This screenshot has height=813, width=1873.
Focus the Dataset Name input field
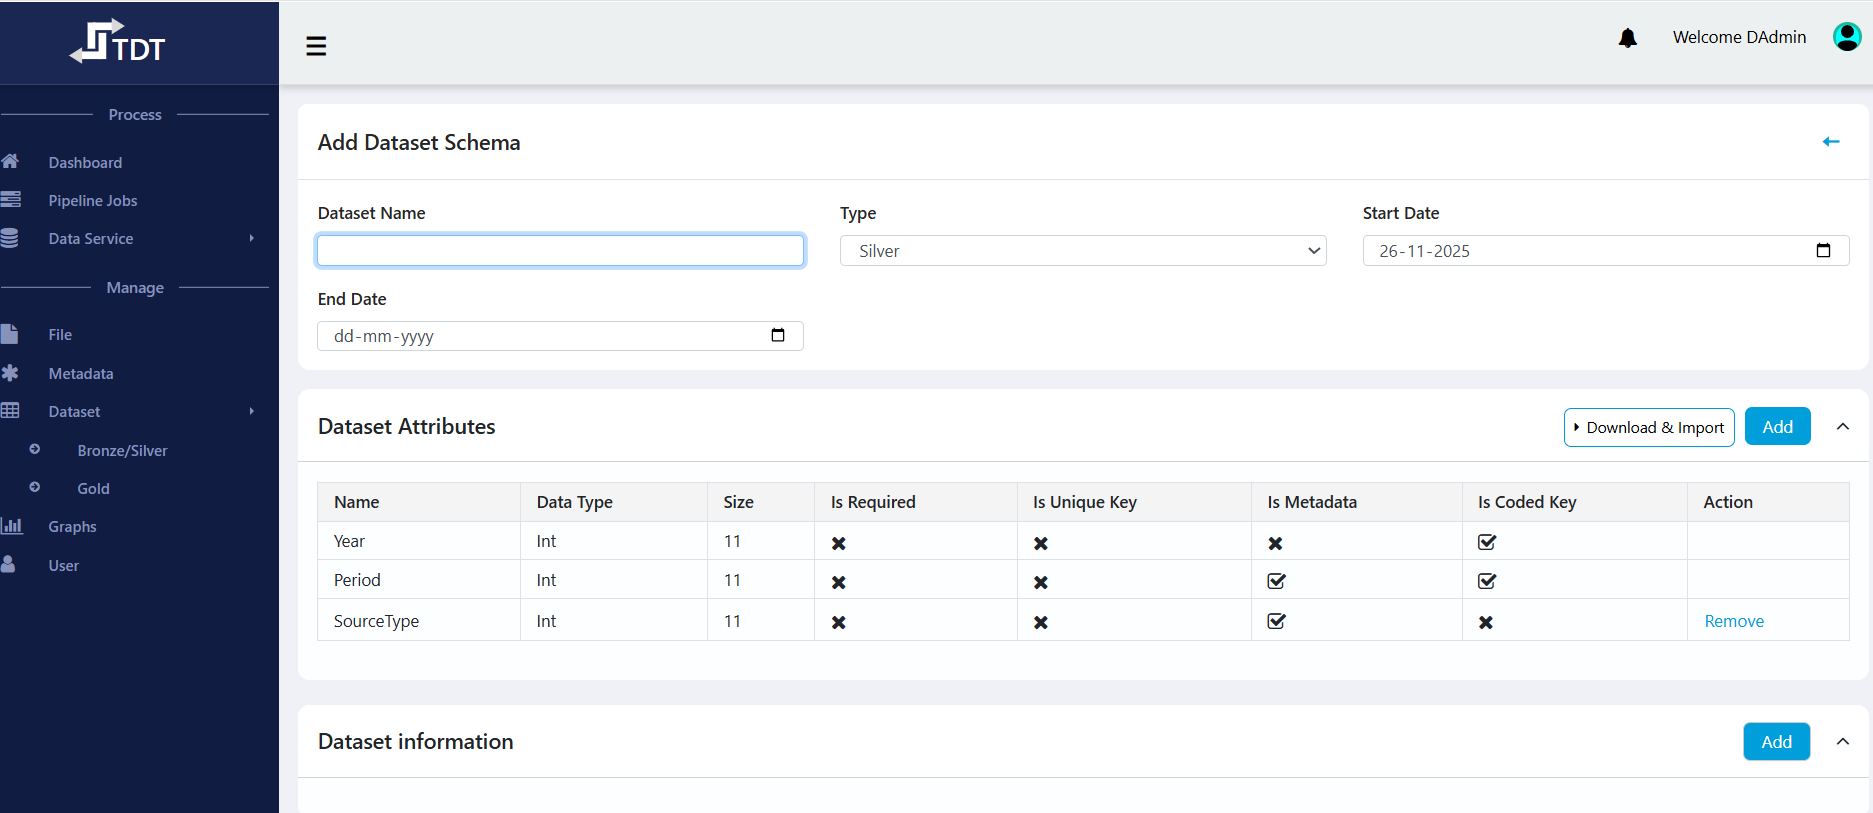point(560,251)
